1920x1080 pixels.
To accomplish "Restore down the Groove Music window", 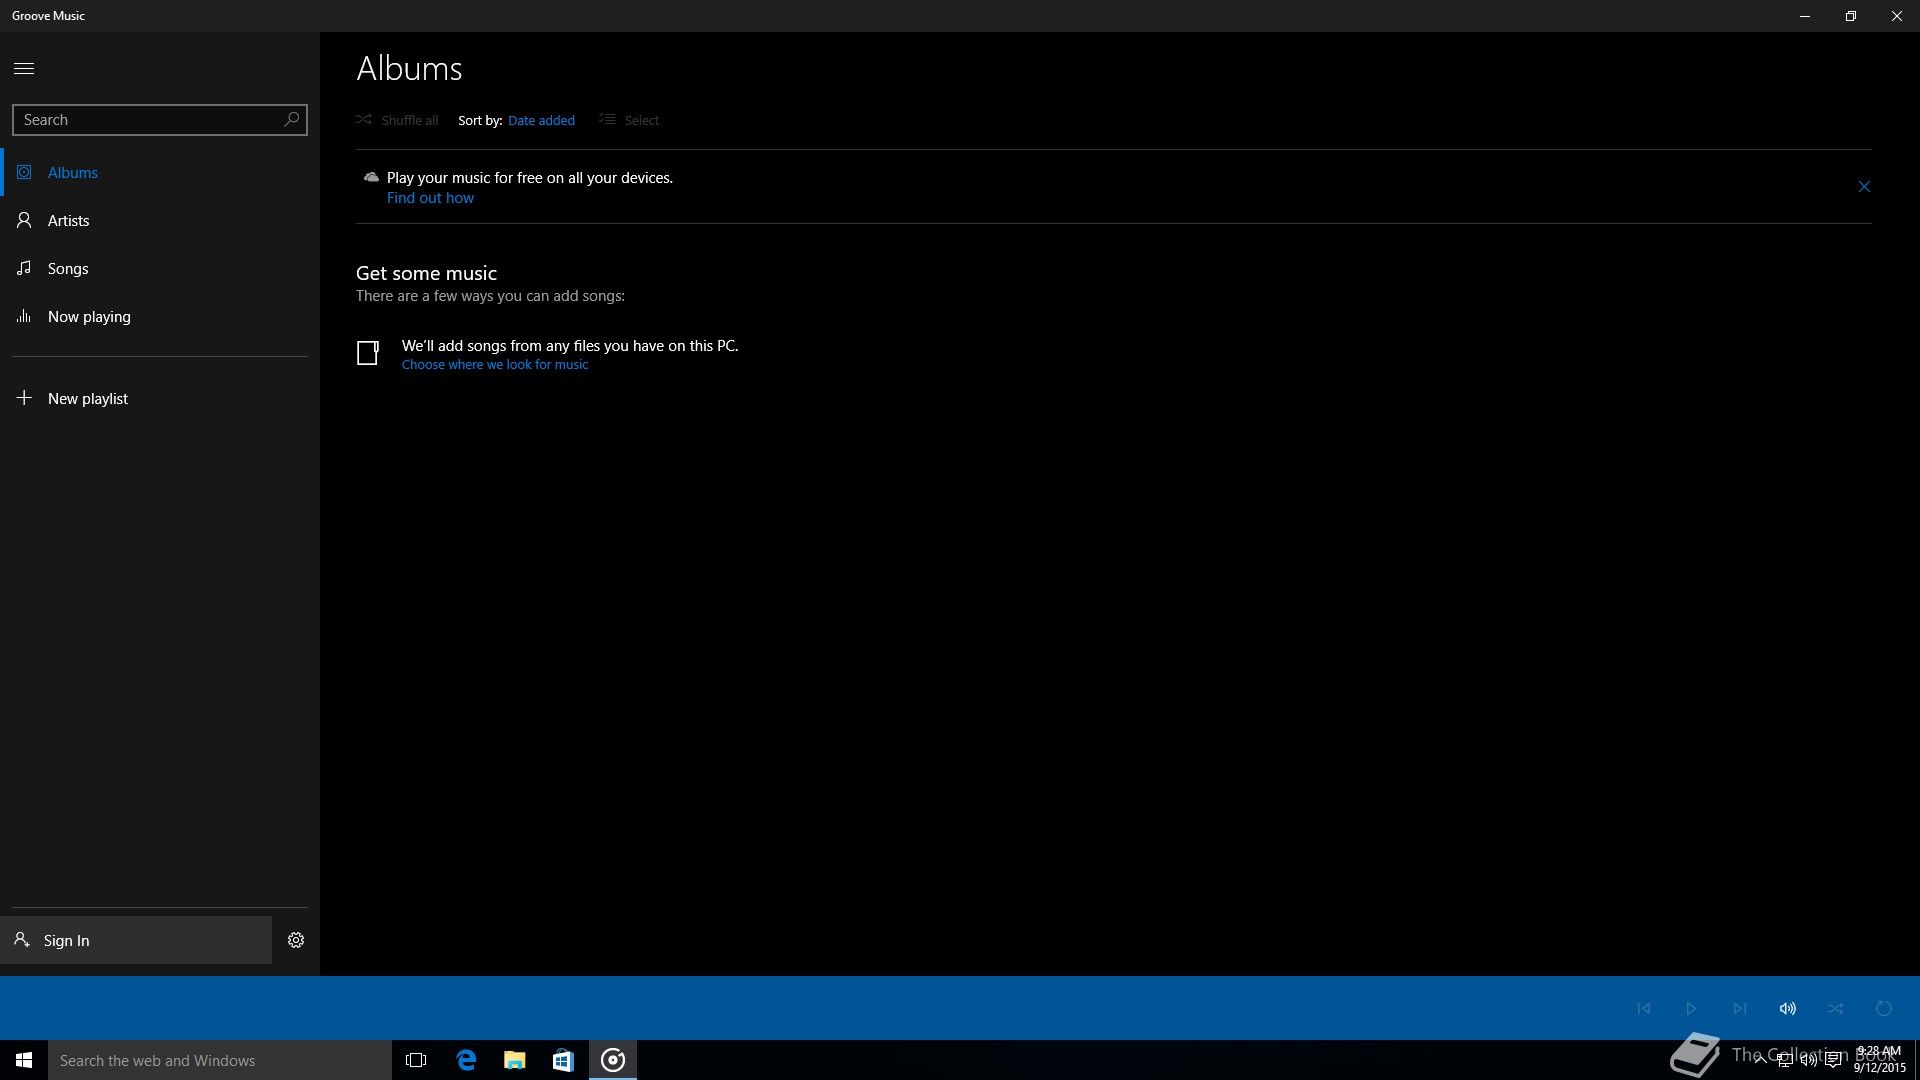I will (x=1851, y=16).
